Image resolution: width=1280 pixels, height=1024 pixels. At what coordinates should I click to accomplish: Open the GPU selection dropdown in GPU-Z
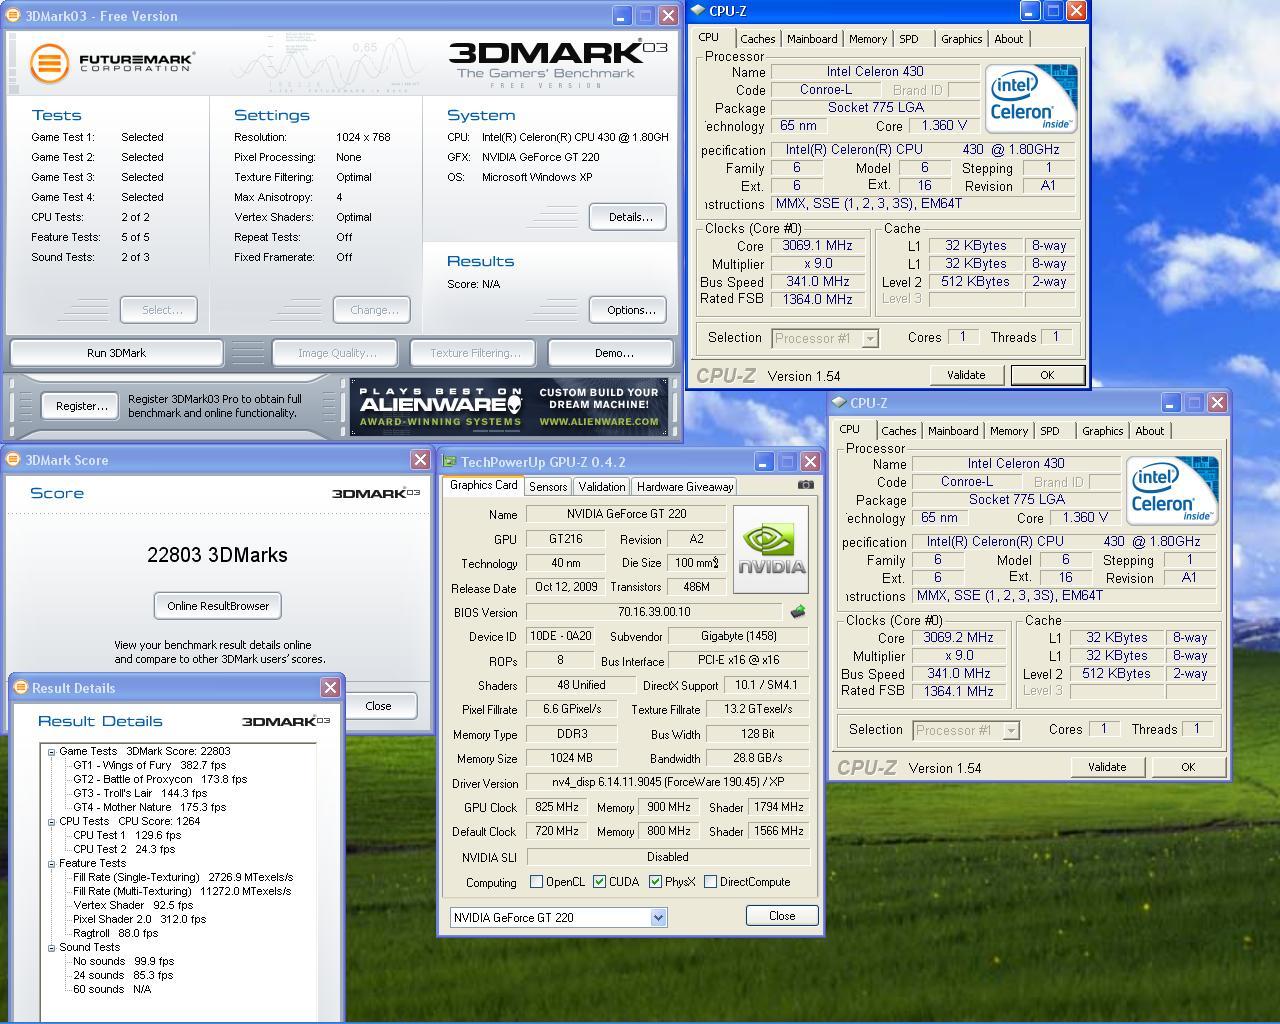pyautogui.click(x=658, y=918)
